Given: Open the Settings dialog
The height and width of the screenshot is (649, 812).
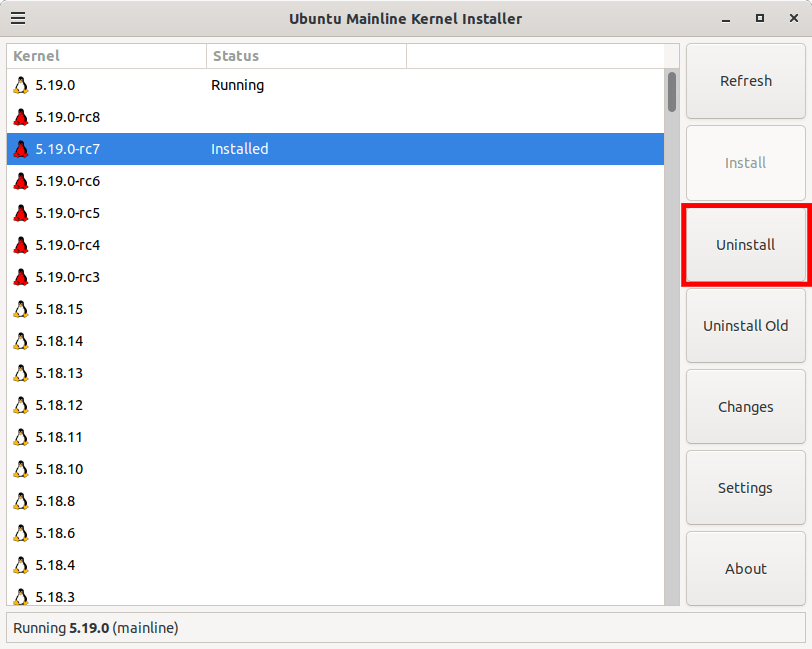Looking at the screenshot, I should (x=746, y=488).
